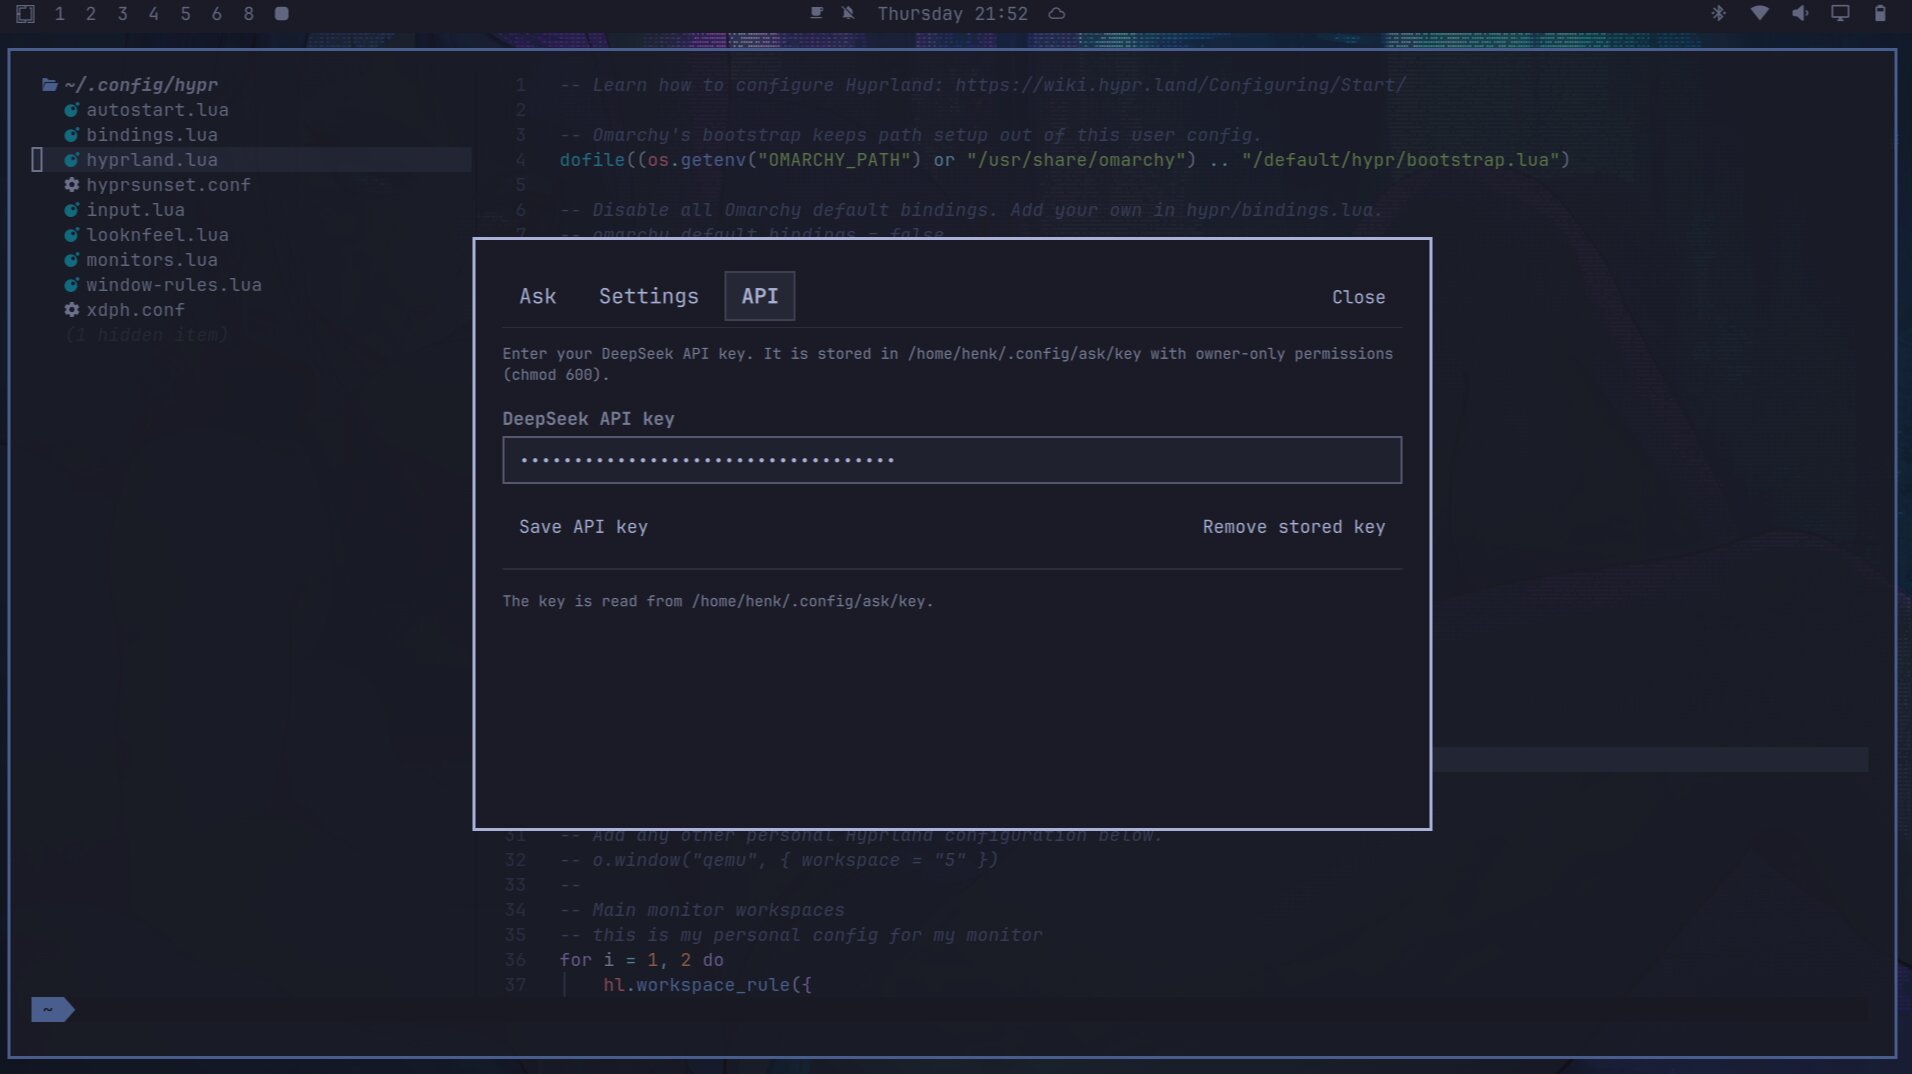Click the launcher icon at top-left corner
The width and height of the screenshot is (1912, 1074).
(26, 14)
